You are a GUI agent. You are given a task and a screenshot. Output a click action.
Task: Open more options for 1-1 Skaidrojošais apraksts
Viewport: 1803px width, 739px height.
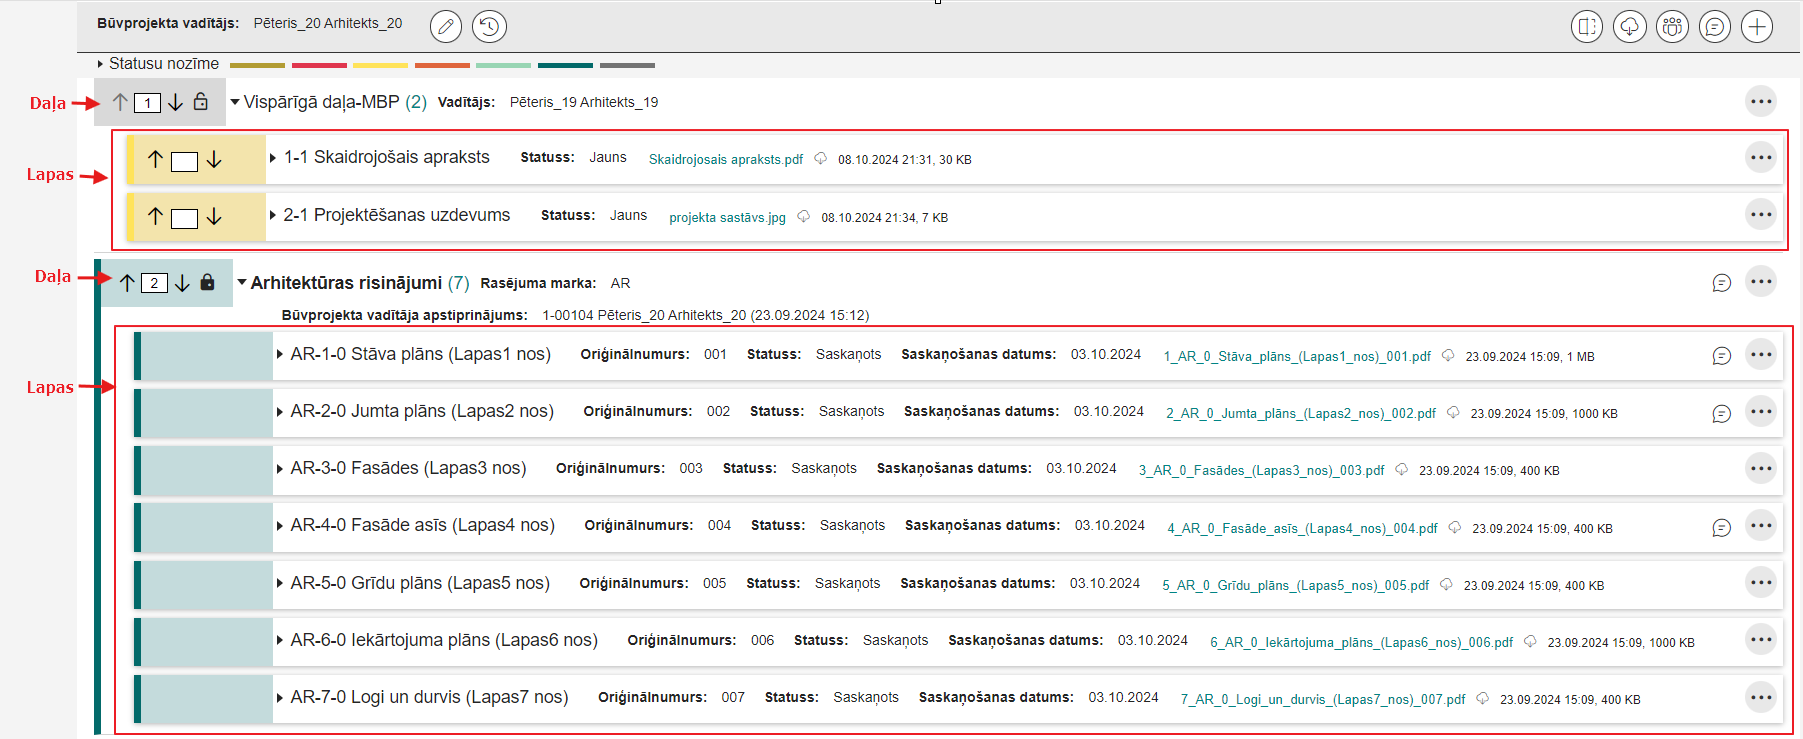[x=1761, y=157]
